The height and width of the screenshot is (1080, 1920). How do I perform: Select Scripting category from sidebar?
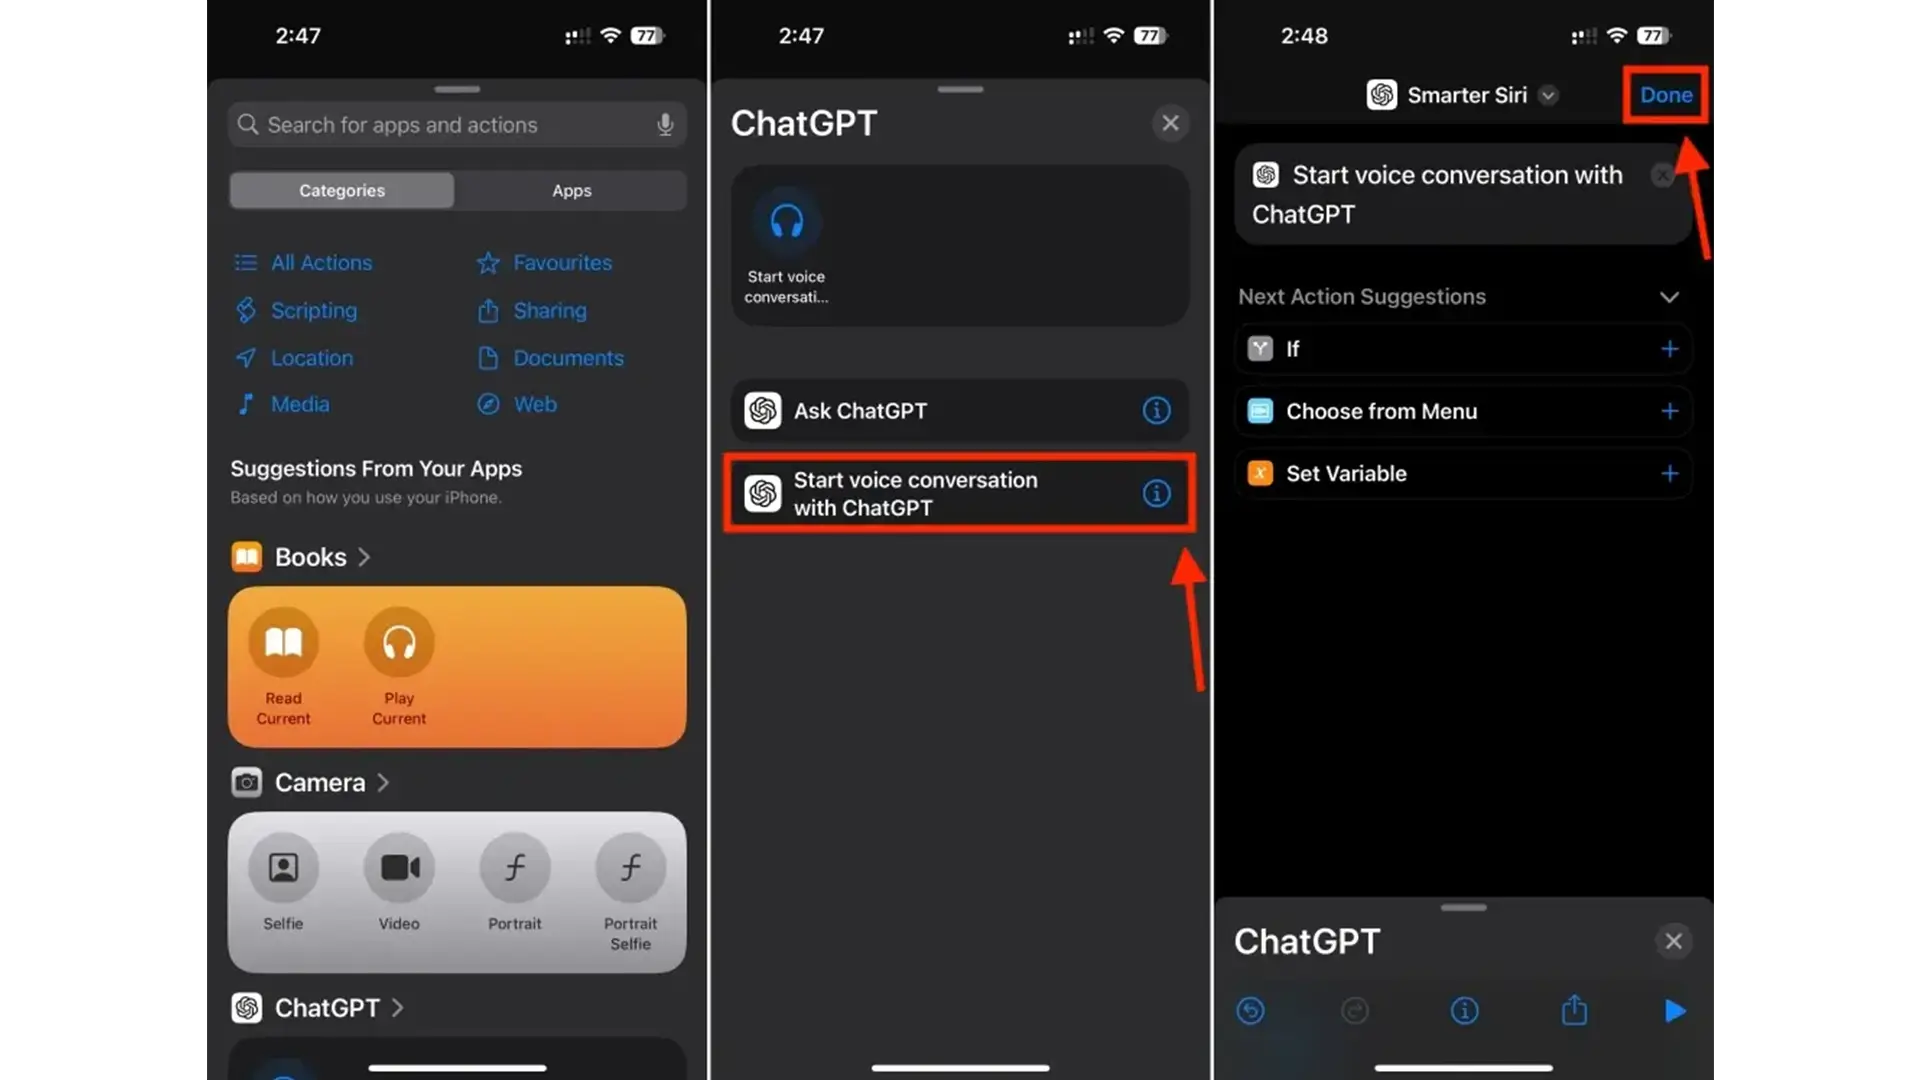coord(314,309)
